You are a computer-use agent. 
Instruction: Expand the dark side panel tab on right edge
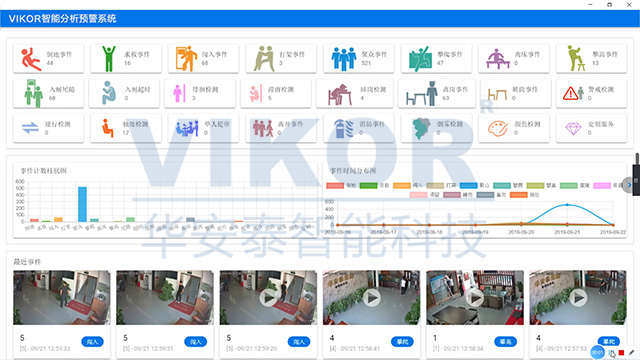(x=636, y=180)
